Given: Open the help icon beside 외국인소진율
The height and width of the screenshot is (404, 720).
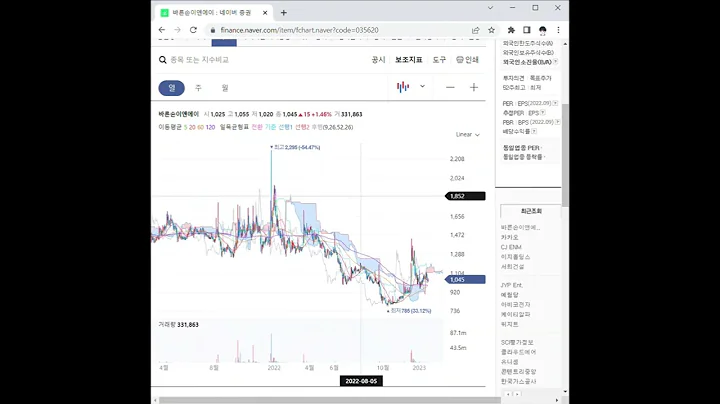Looking at the screenshot, I should [556, 62].
